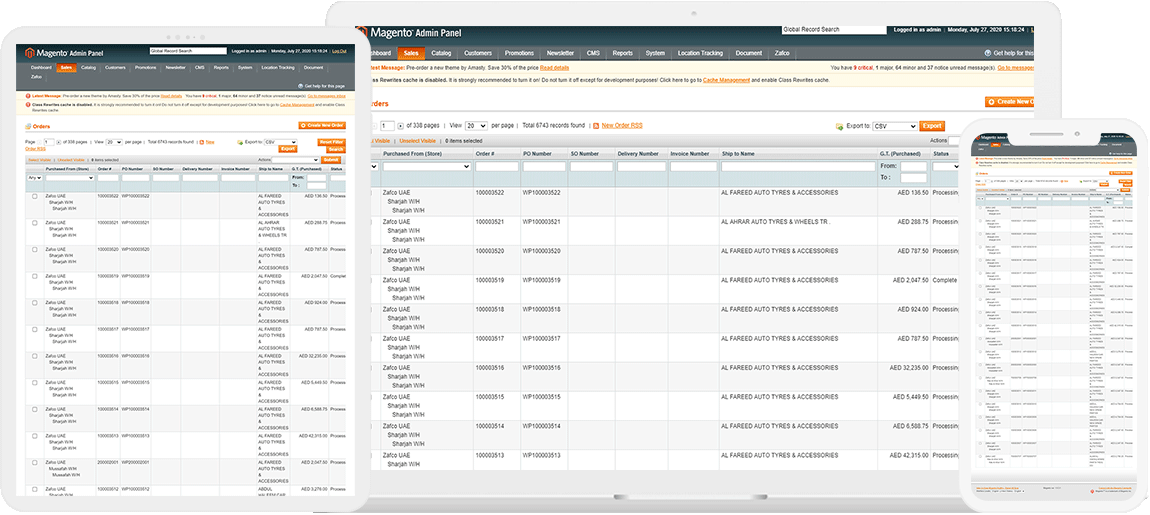Tick the checkbox for order 100003515 on tablet
The width and height of the screenshot is (1150, 515).
pyautogui.click(x=34, y=383)
